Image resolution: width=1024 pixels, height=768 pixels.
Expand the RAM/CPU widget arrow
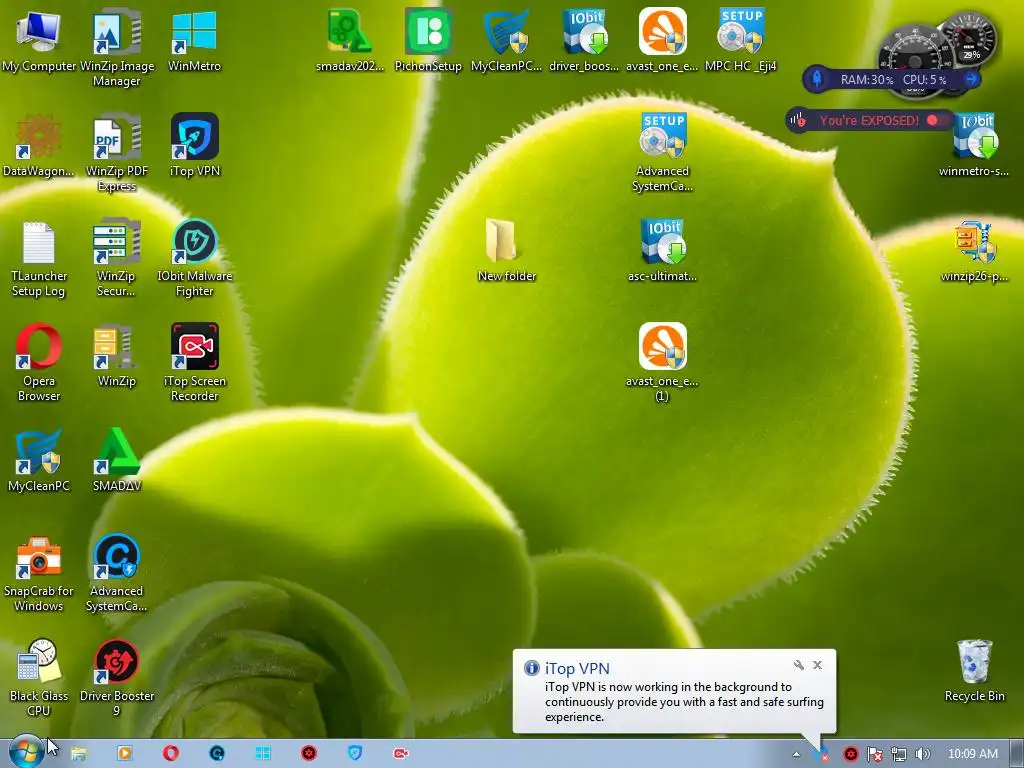coord(971,79)
